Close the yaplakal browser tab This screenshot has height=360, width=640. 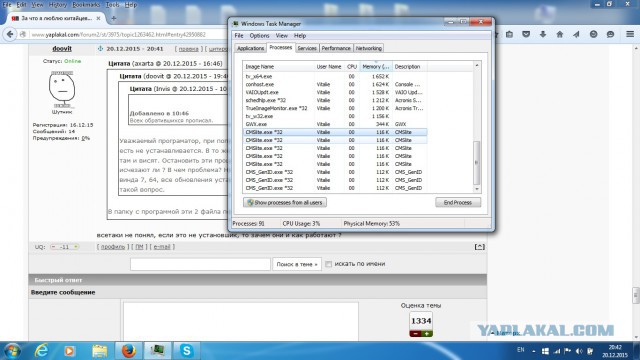click(x=98, y=18)
